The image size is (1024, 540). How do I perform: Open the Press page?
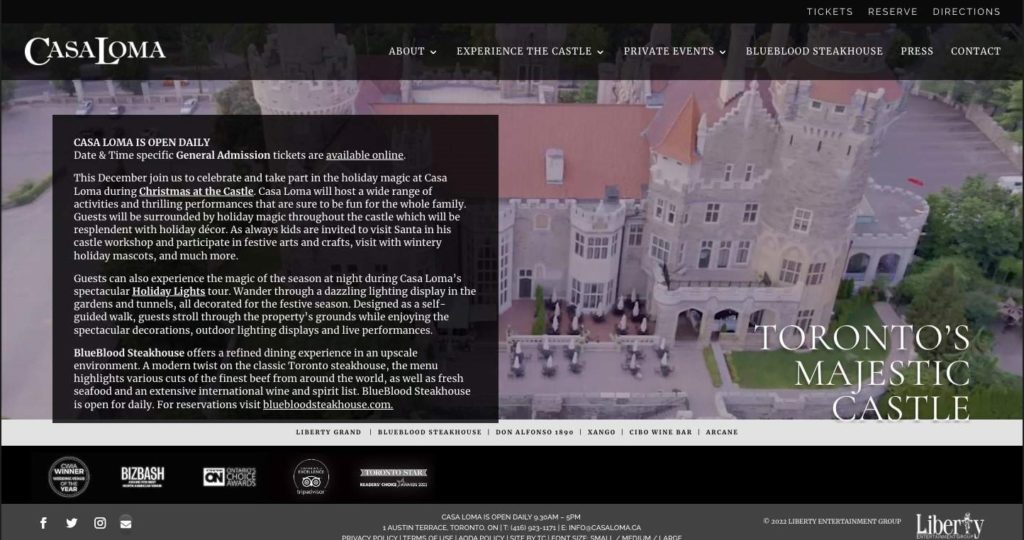click(x=917, y=51)
